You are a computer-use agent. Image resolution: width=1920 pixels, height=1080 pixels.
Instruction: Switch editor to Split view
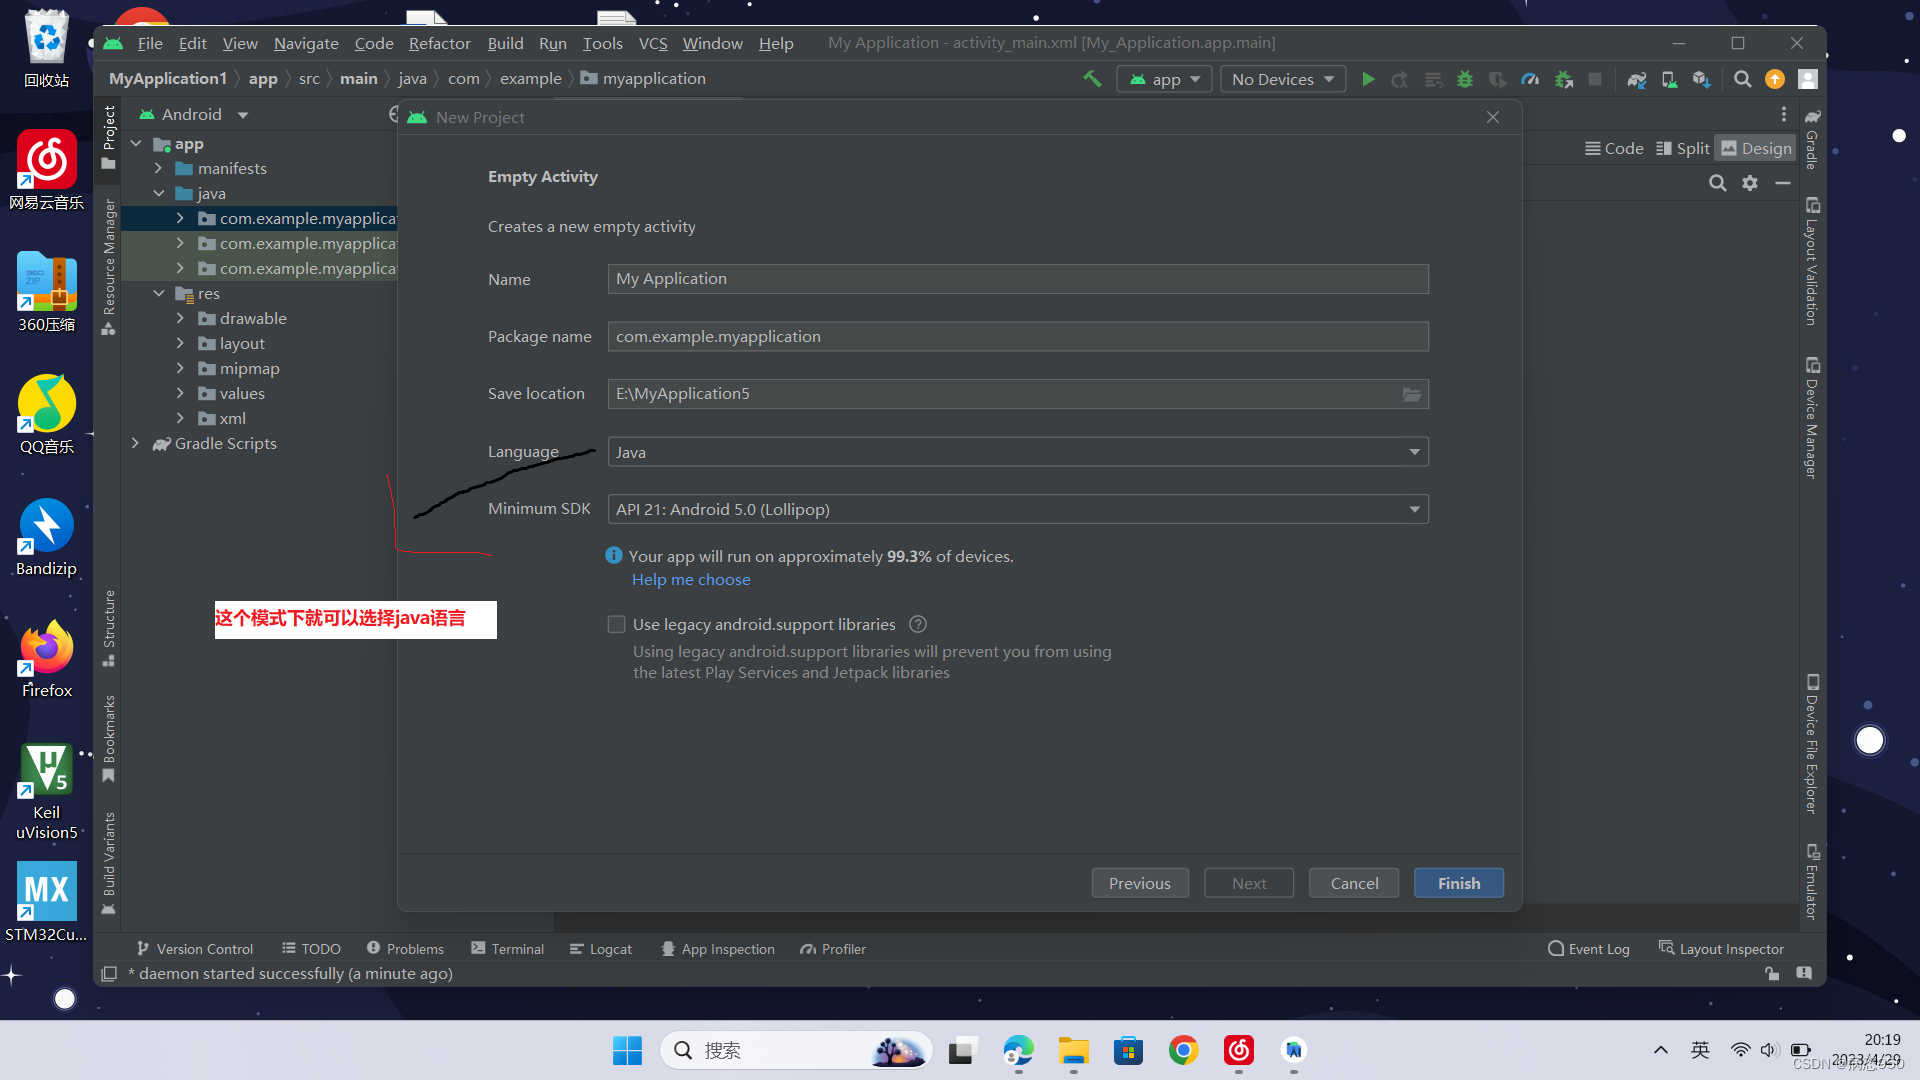(x=1682, y=148)
